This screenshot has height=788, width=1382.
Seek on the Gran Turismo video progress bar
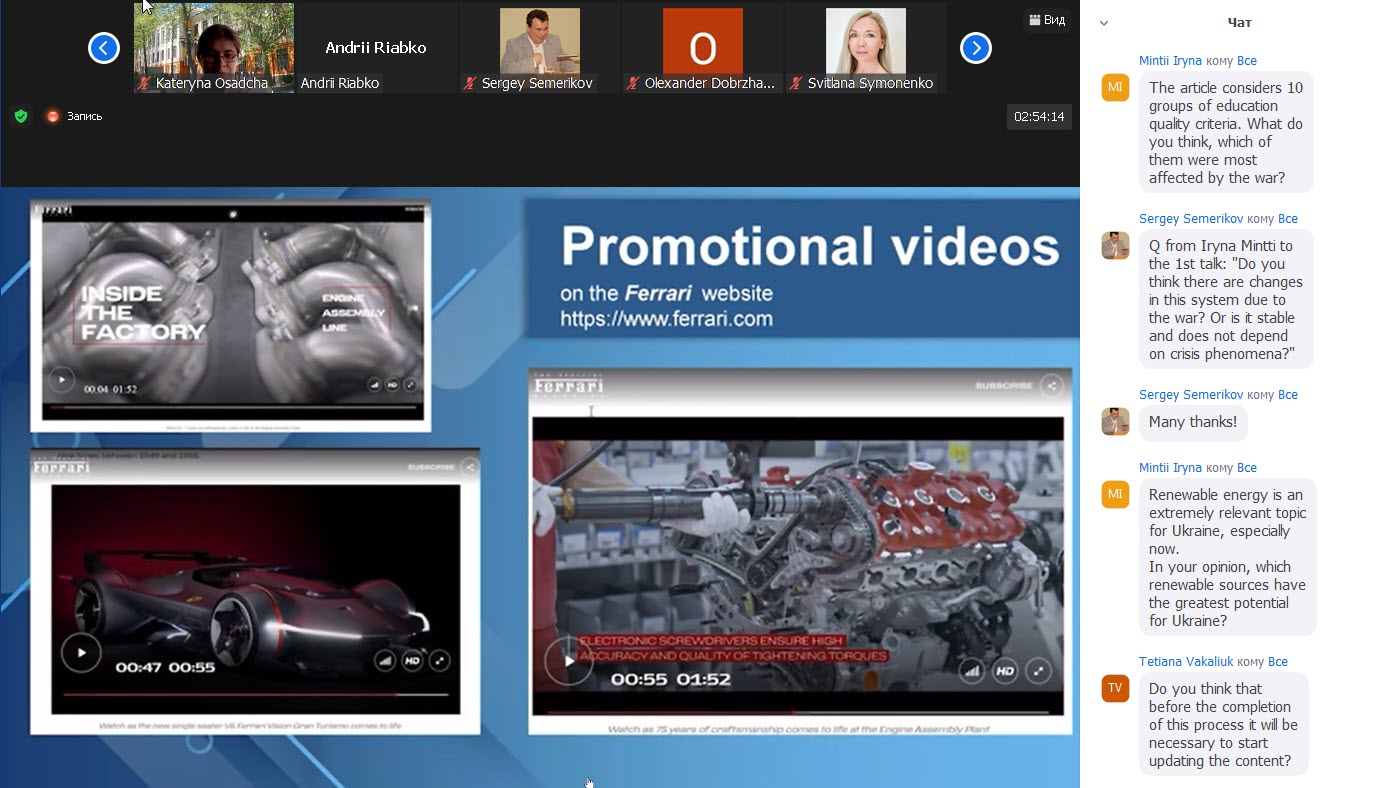(x=255, y=693)
